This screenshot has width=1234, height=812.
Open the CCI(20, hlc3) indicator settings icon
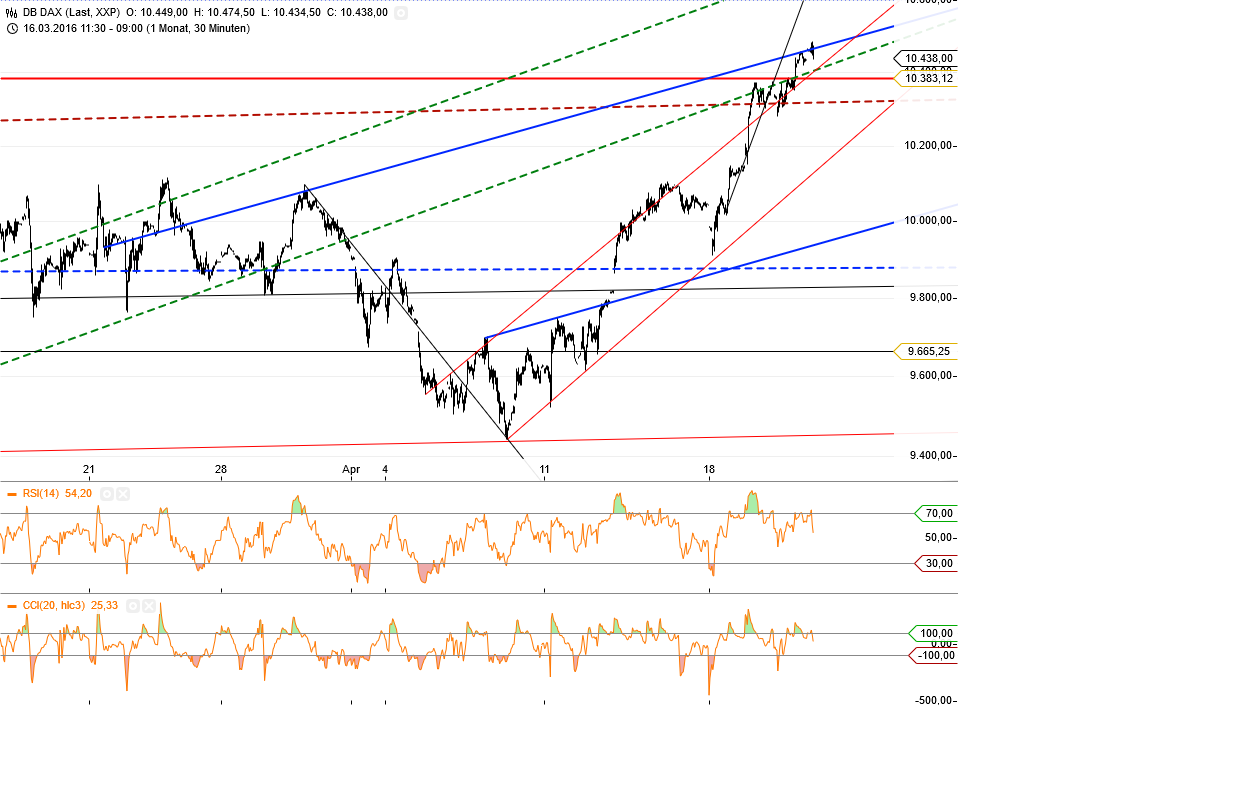click(133, 605)
